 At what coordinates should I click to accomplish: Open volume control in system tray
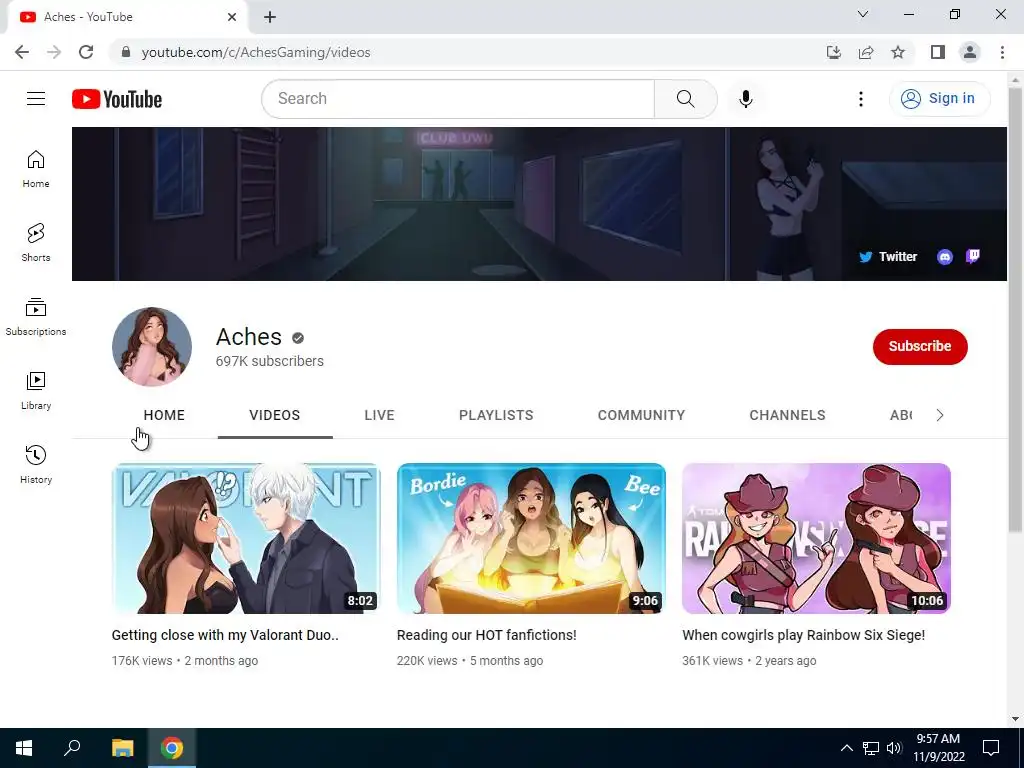point(894,748)
